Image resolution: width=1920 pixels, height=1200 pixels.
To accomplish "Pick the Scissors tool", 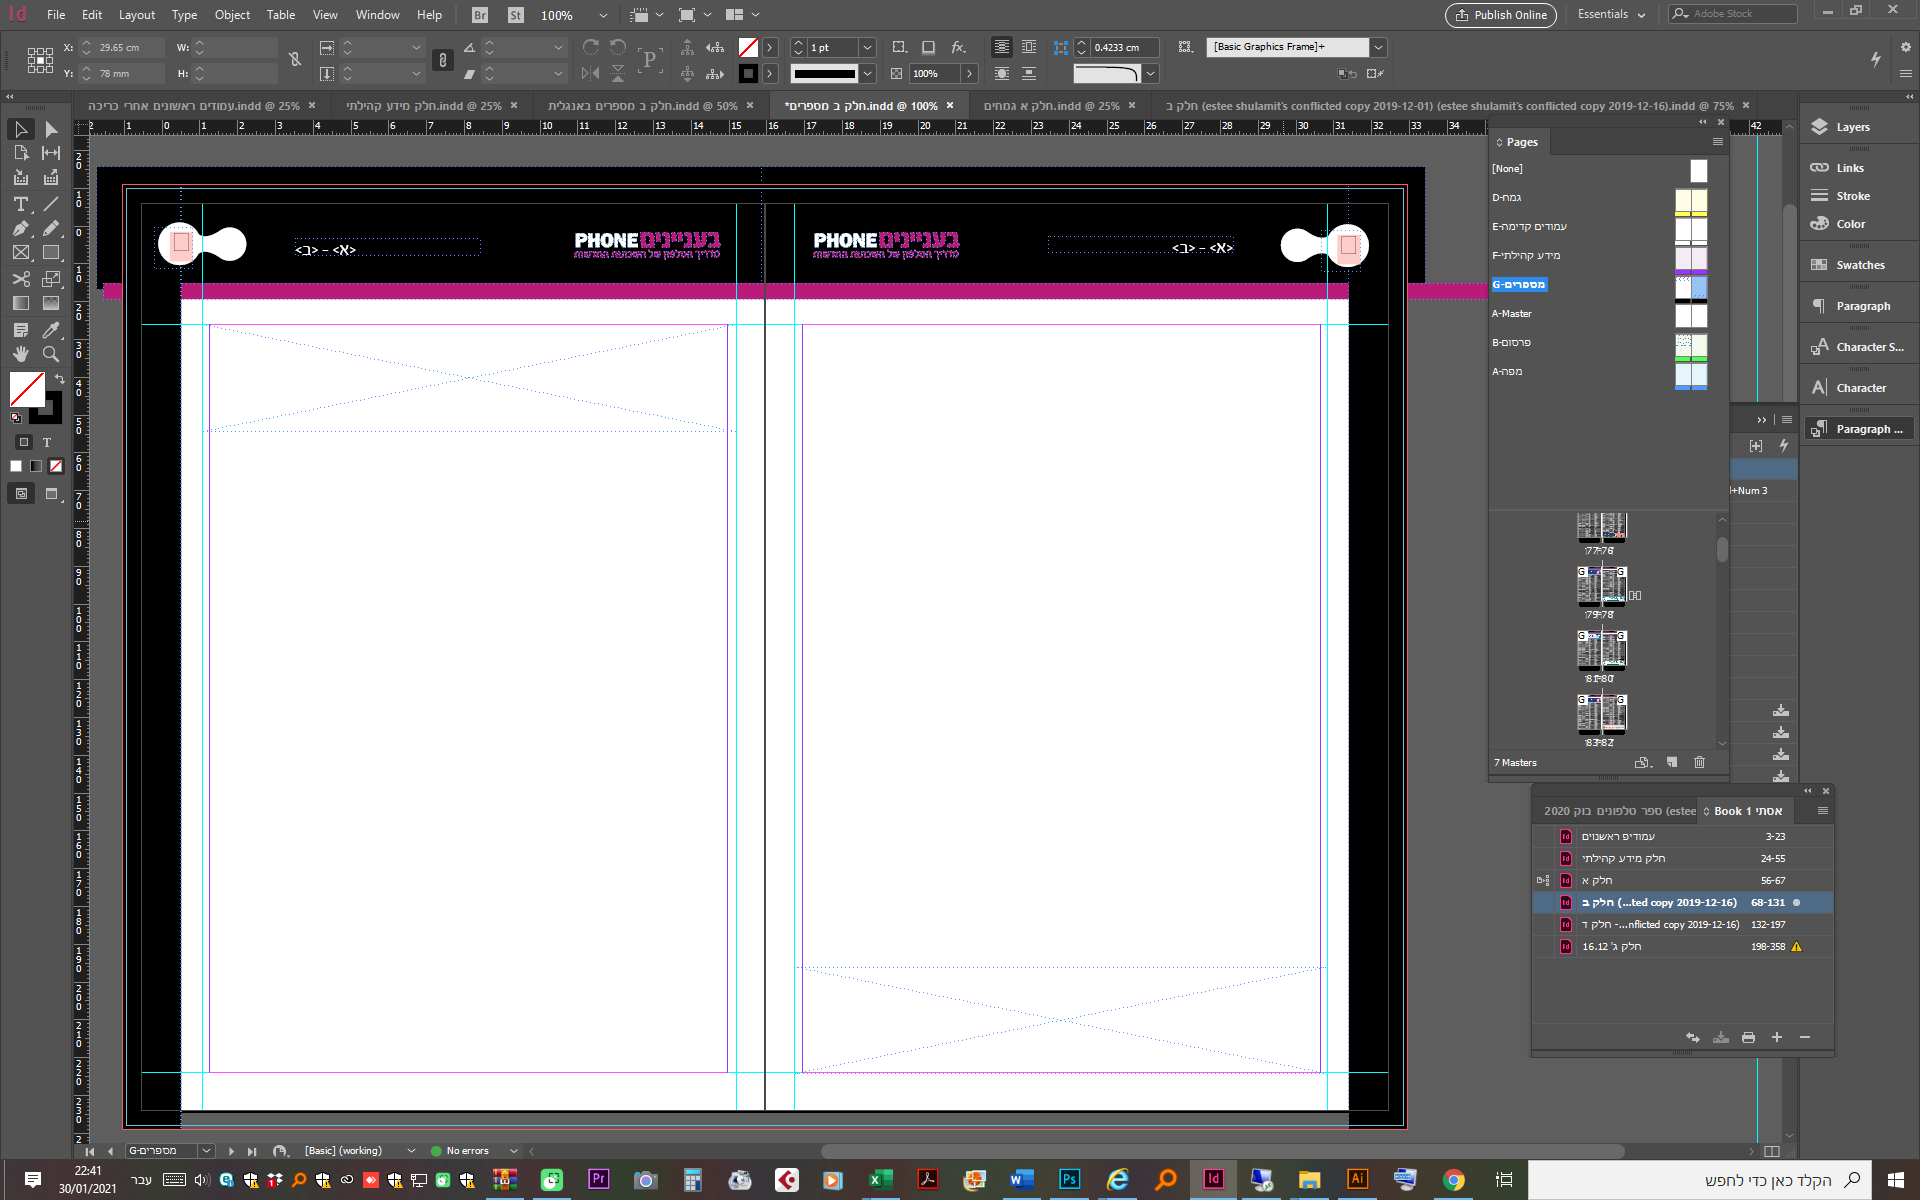I will click(20, 279).
